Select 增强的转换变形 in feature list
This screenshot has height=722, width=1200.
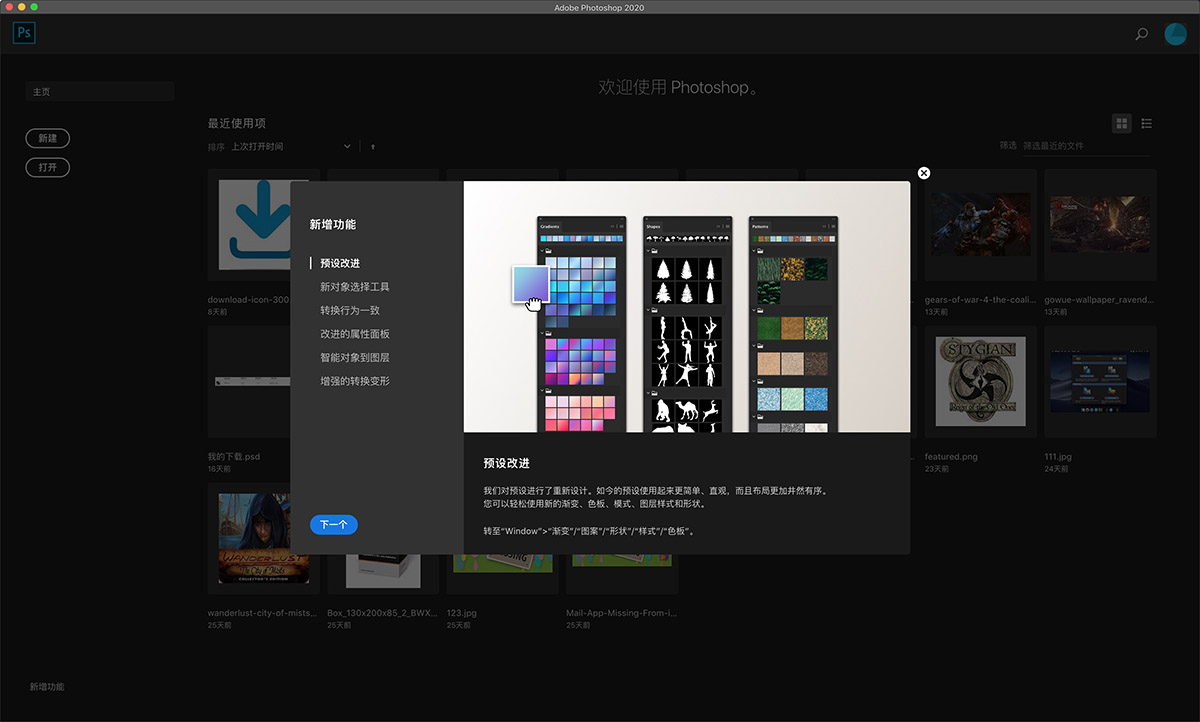pos(355,381)
